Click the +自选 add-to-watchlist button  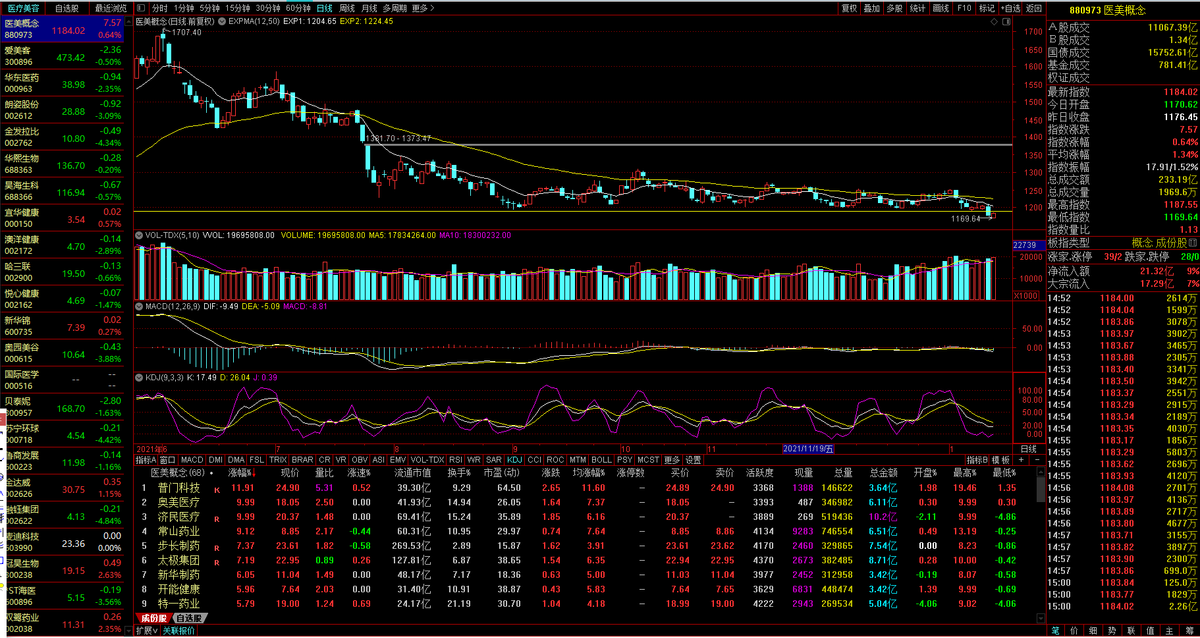[x=1010, y=8]
